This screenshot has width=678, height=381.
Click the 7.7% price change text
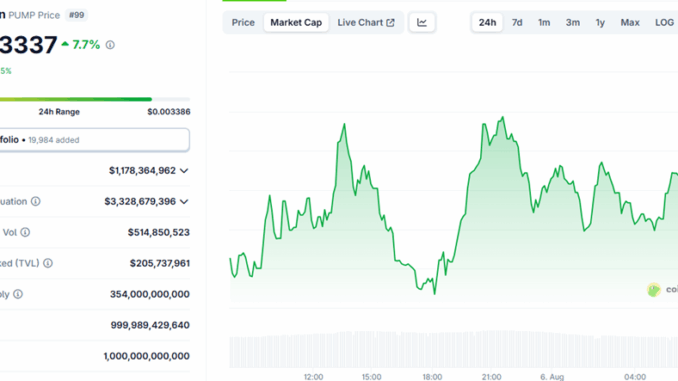tap(86, 45)
